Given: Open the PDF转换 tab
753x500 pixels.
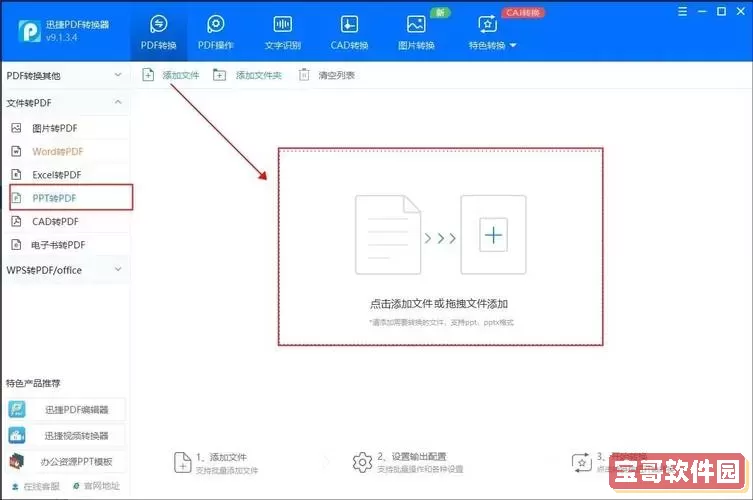Looking at the screenshot, I should (x=158, y=33).
